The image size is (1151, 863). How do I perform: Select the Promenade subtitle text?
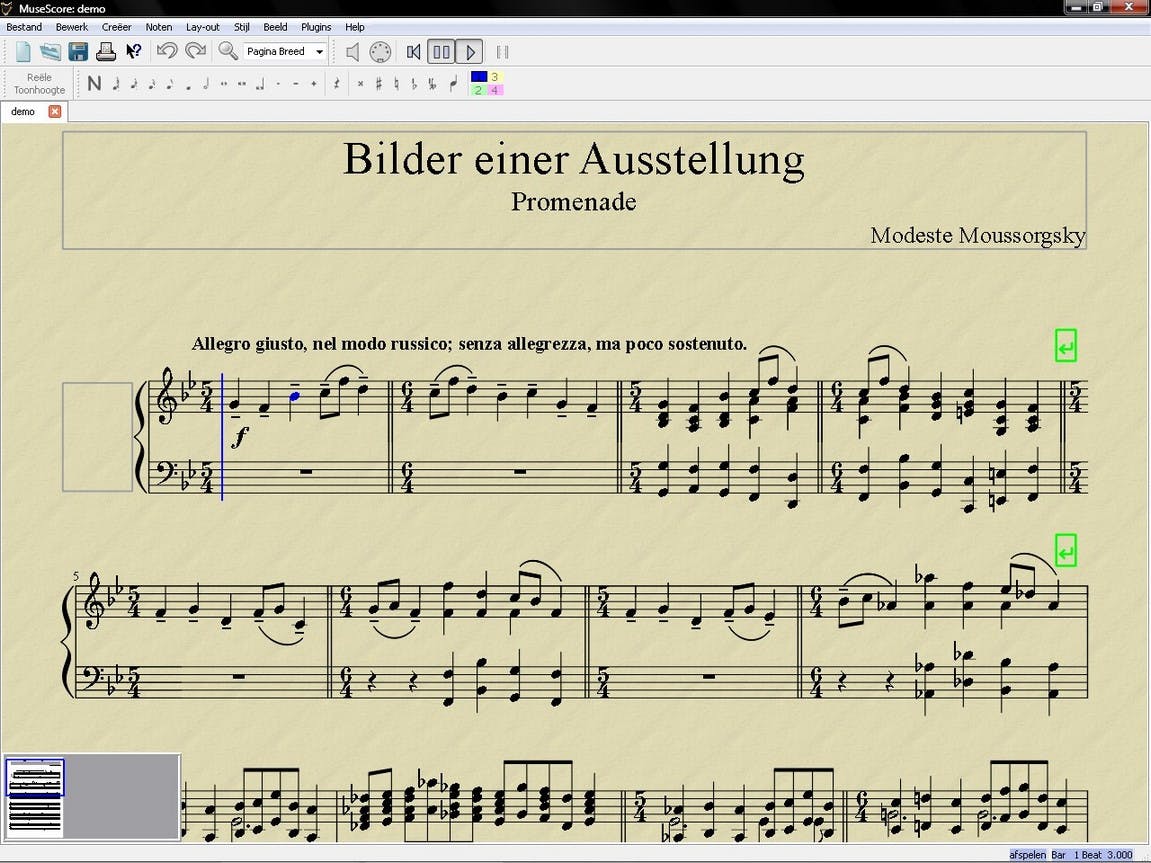click(x=573, y=201)
